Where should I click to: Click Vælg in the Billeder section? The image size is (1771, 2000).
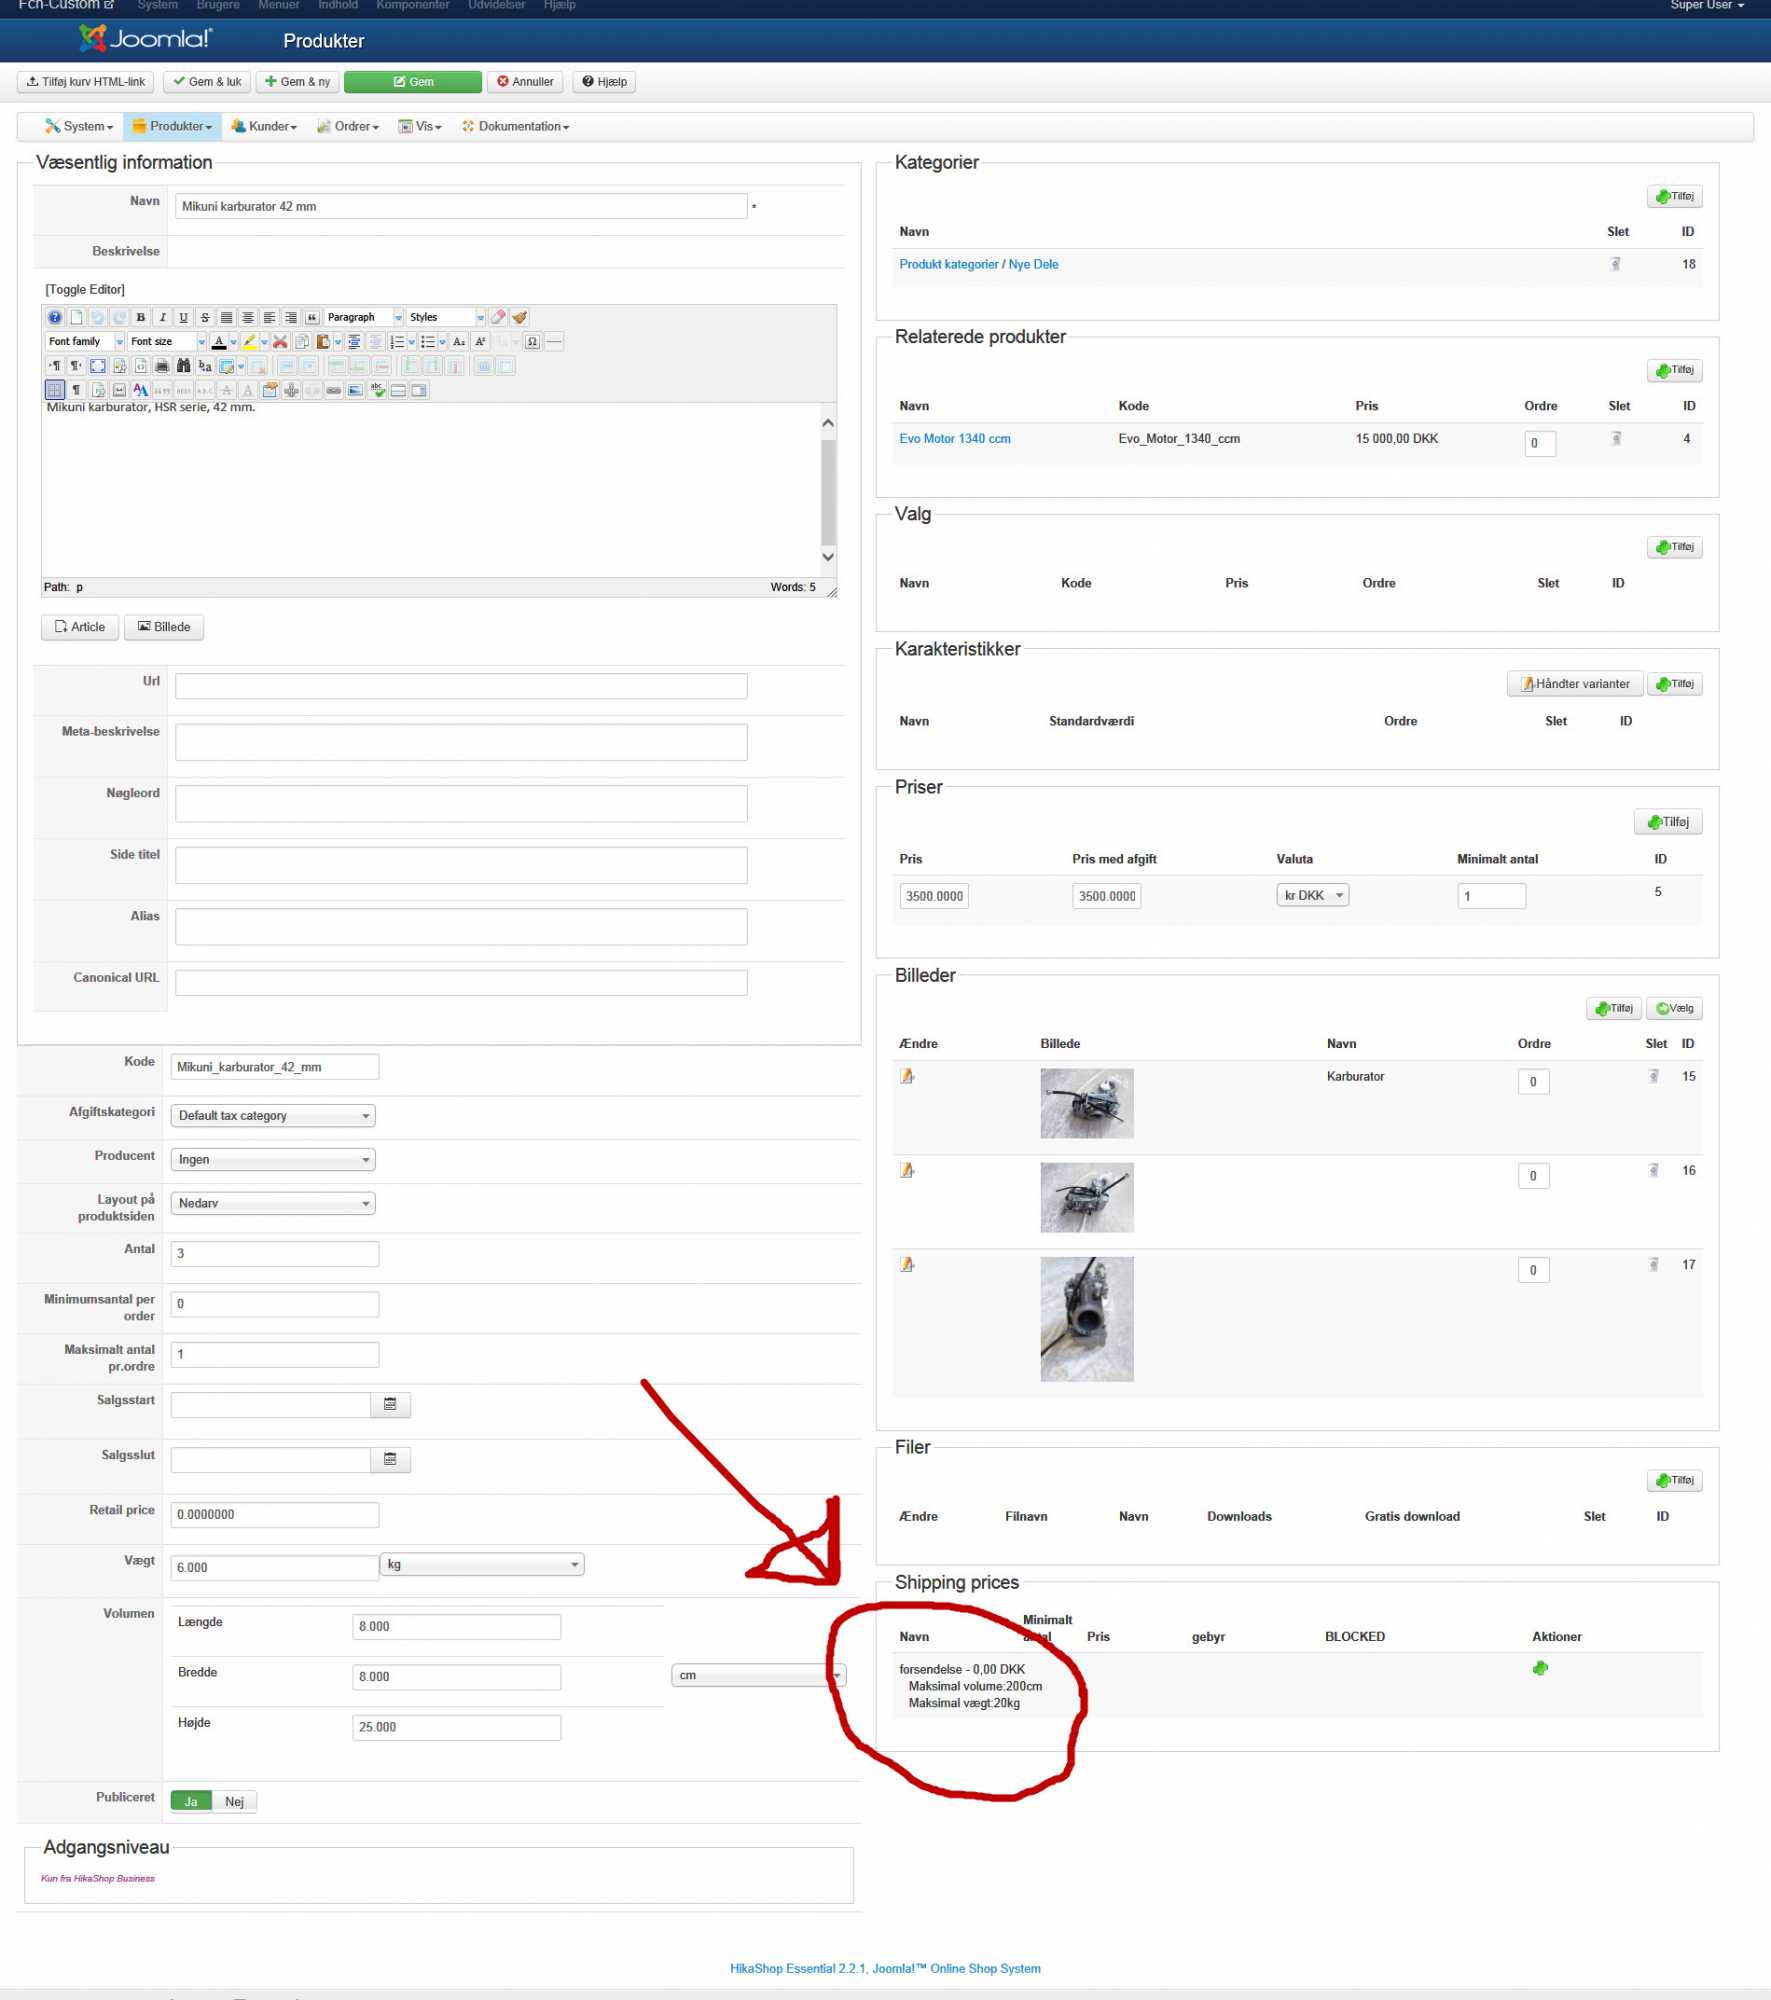tap(1675, 1008)
